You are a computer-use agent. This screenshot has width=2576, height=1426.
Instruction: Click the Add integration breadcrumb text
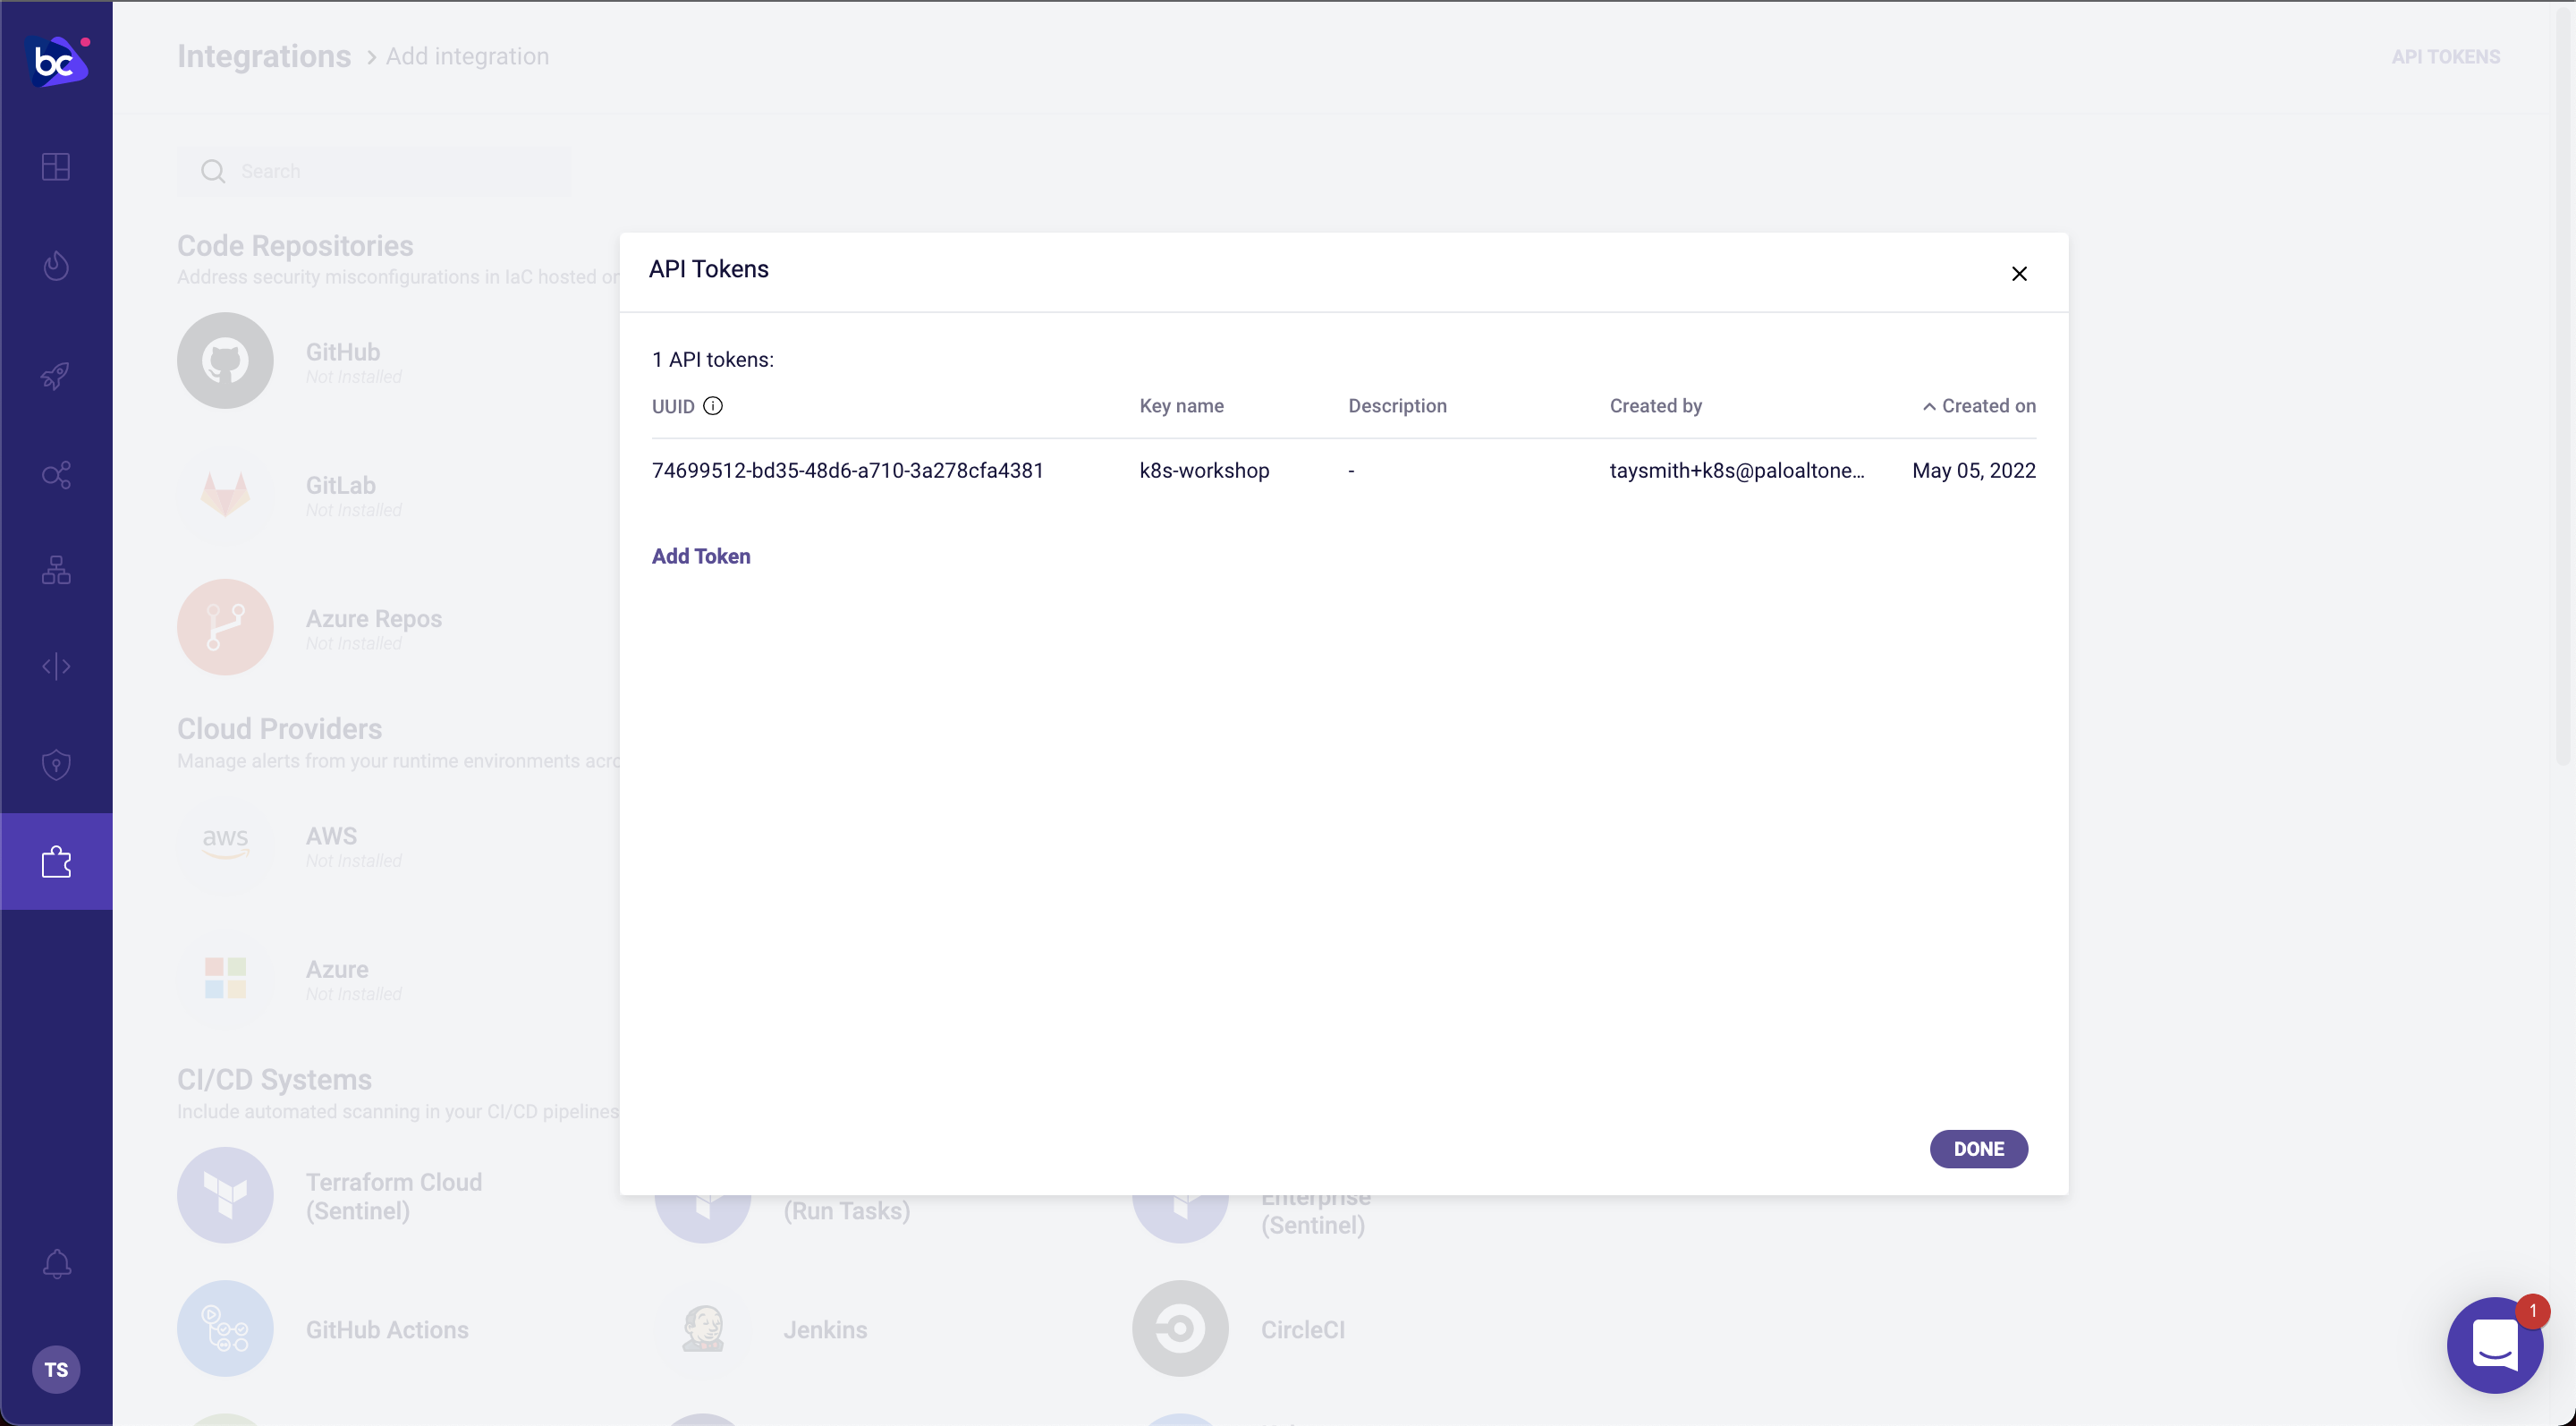coord(467,57)
